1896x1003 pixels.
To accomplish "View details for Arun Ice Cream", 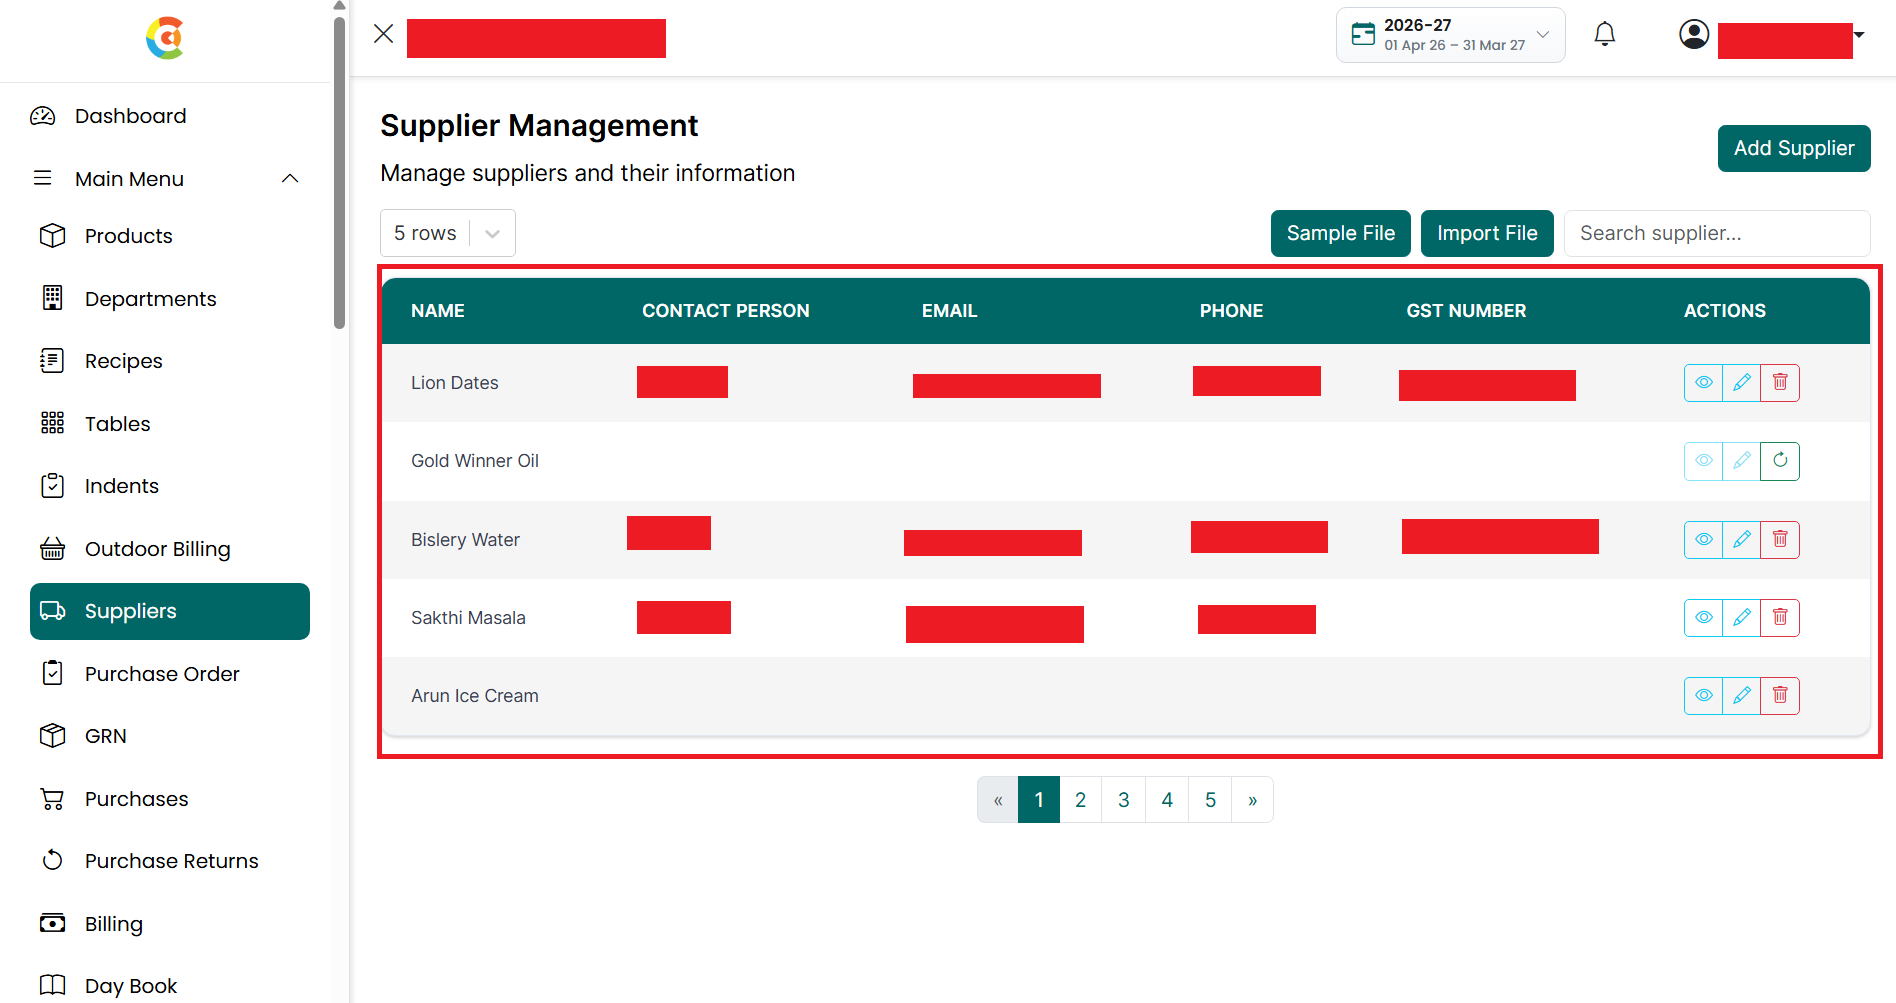I will [x=1703, y=696].
